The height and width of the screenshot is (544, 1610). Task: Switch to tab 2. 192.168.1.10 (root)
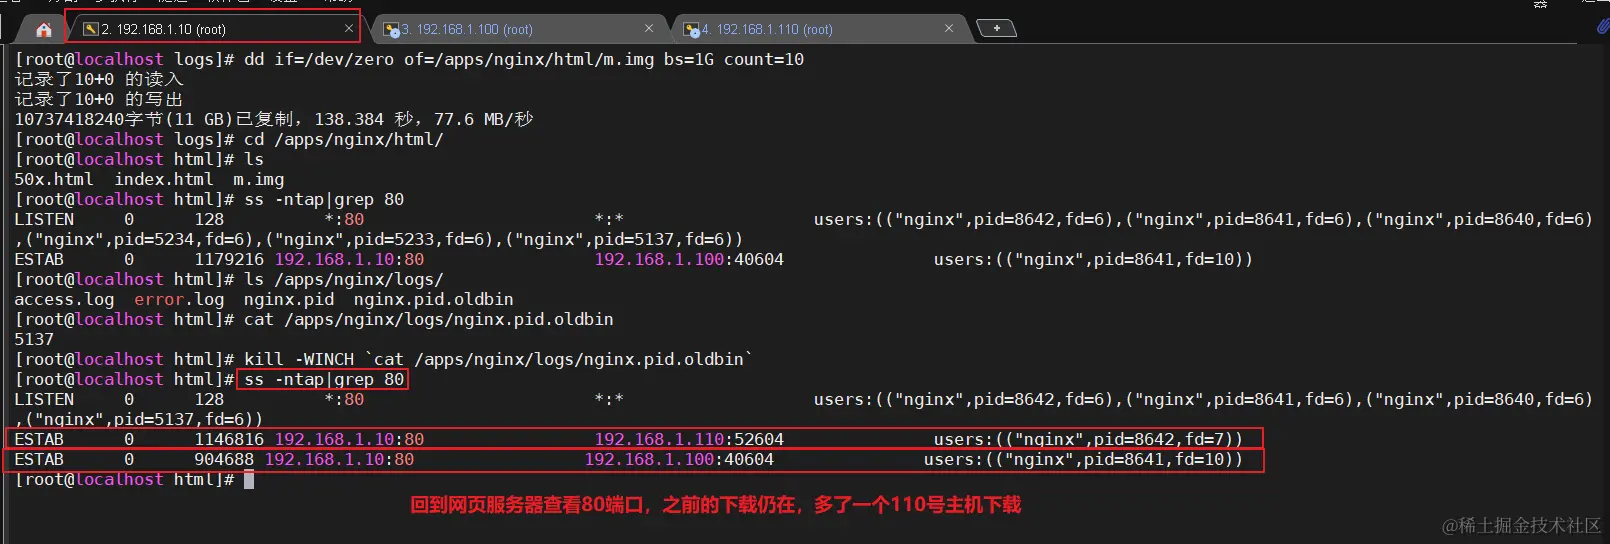212,29
